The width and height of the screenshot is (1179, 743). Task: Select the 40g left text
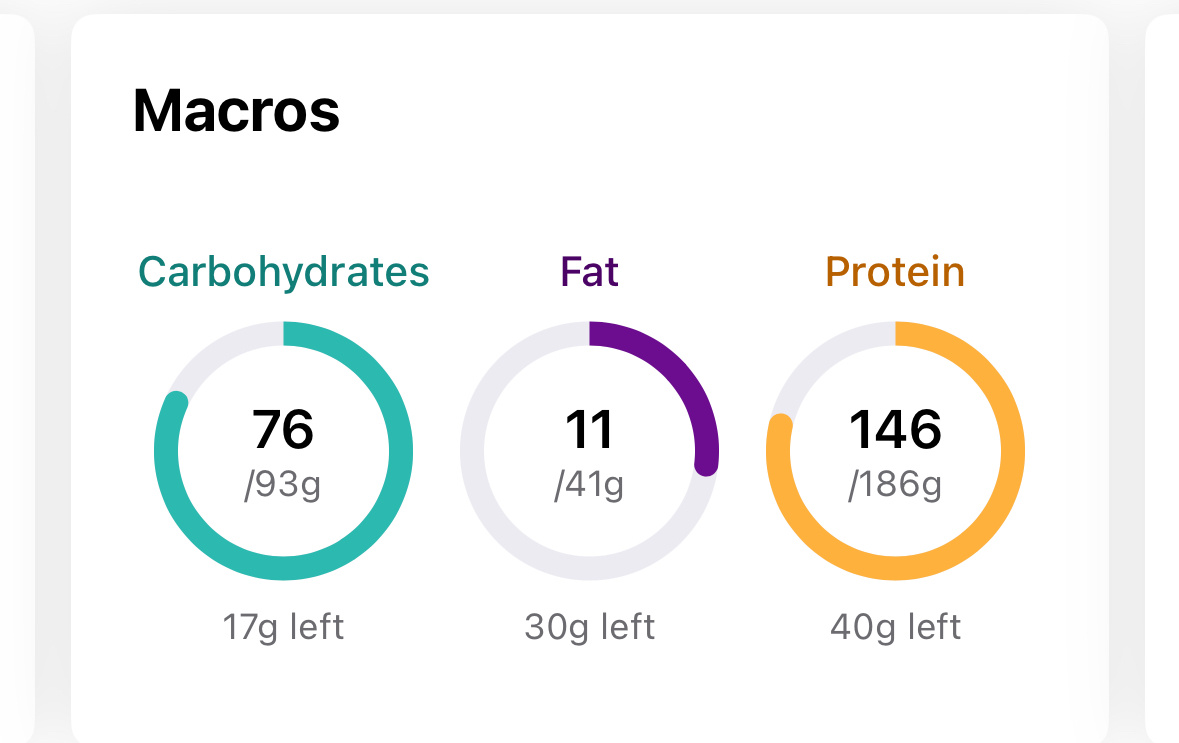click(896, 627)
